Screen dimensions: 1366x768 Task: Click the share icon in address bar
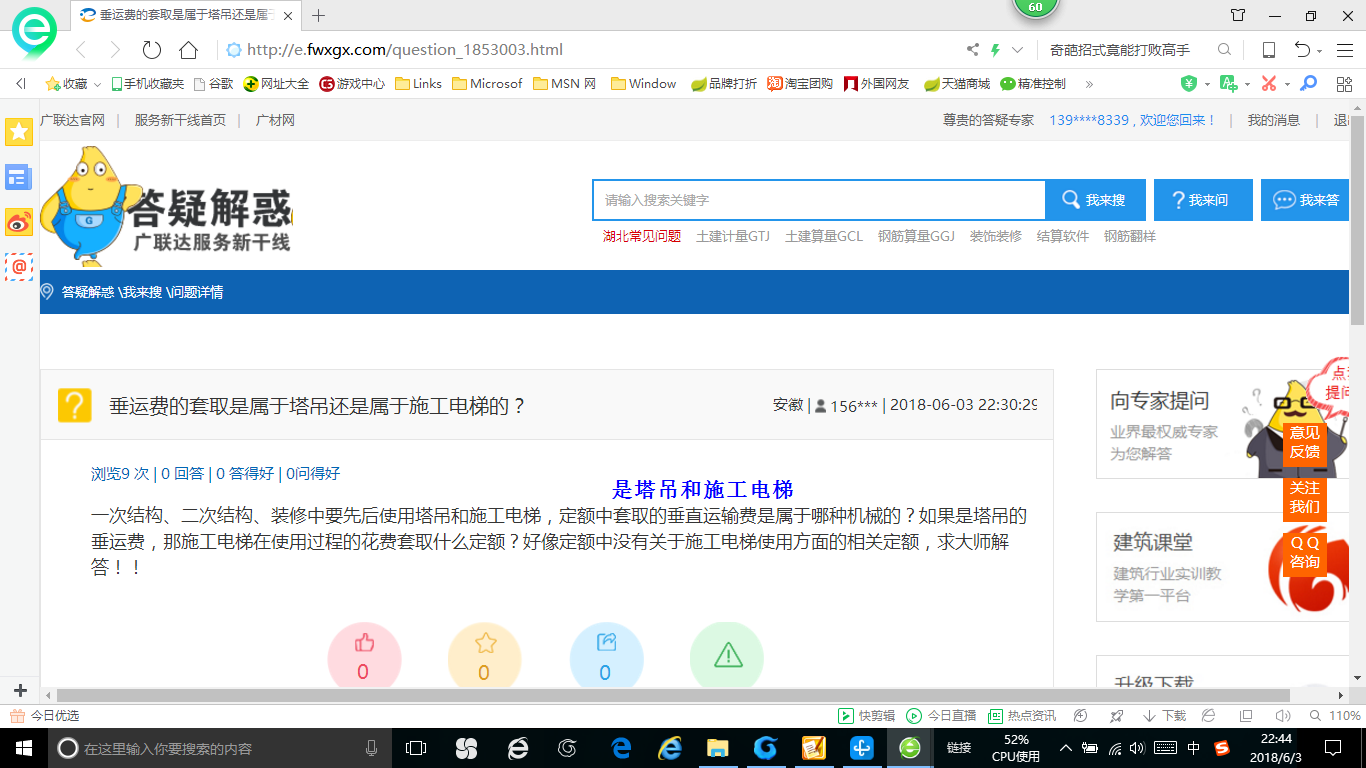973,50
